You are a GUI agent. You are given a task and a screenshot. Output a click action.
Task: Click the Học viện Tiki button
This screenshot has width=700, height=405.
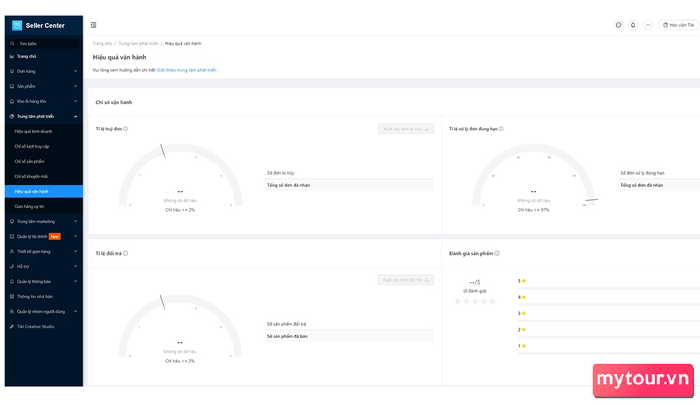point(679,25)
